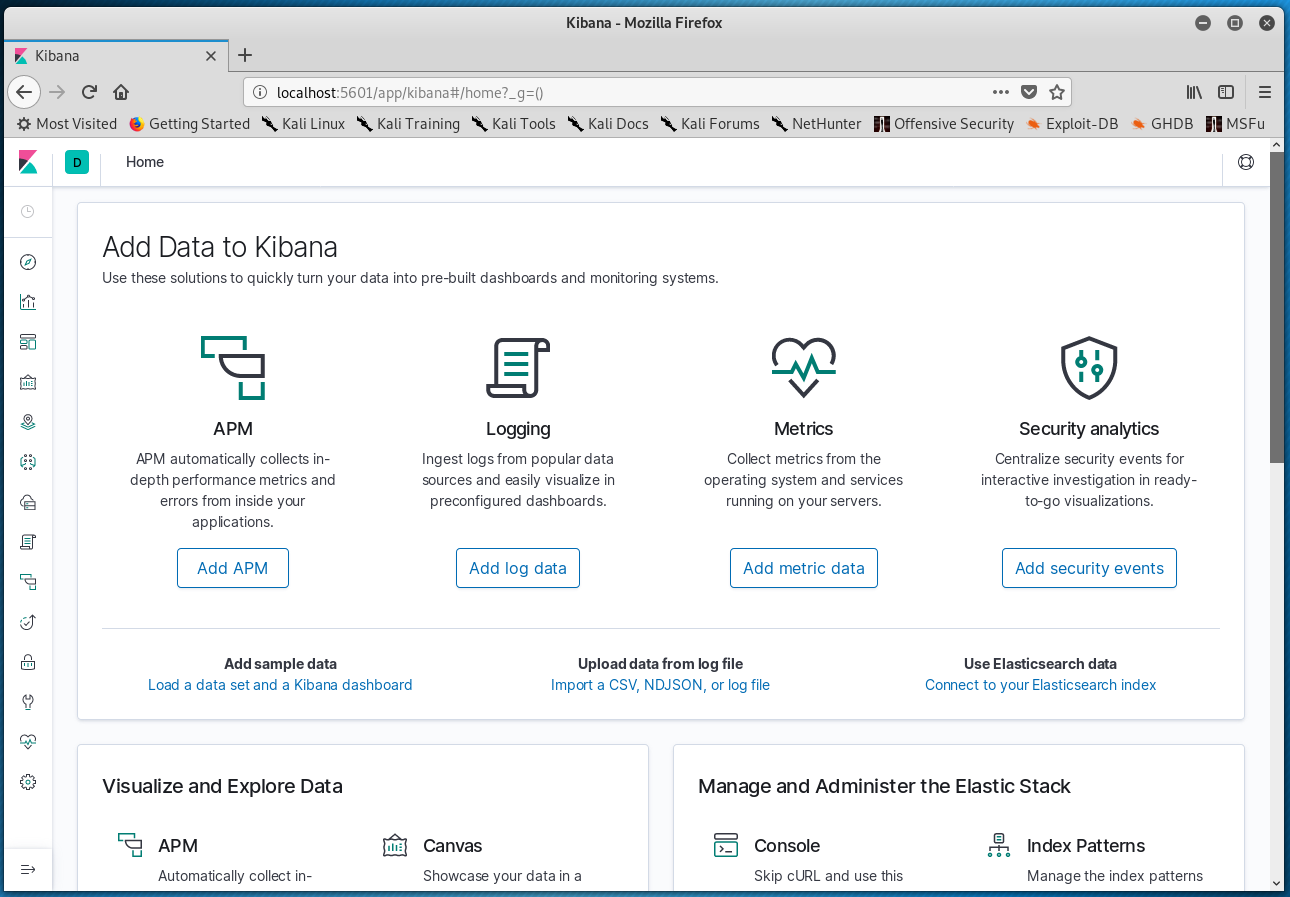The image size is (1290, 897).
Task: Open Management gear icon in sidebar
Action: click(28, 782)
